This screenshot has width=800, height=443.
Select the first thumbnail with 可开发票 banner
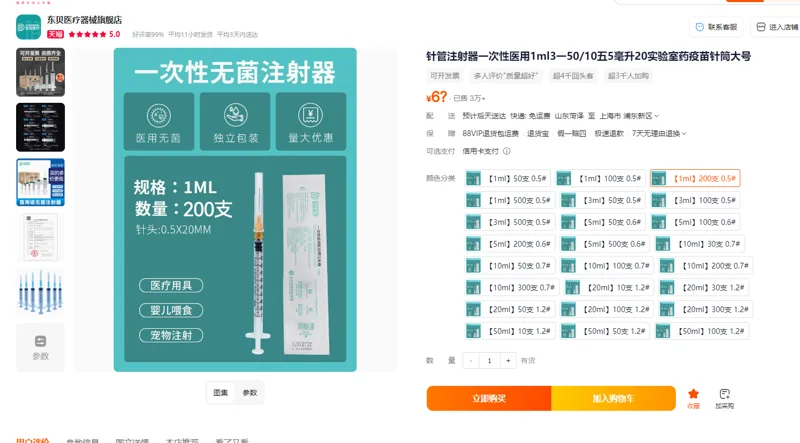coord(40,72)
